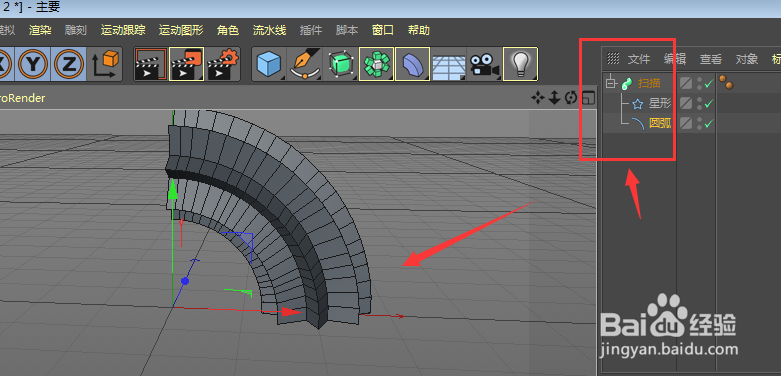Screen dimensions: 781x376
Task: Toggle visibility dots for 圆弧
Action: click(699, 123)
